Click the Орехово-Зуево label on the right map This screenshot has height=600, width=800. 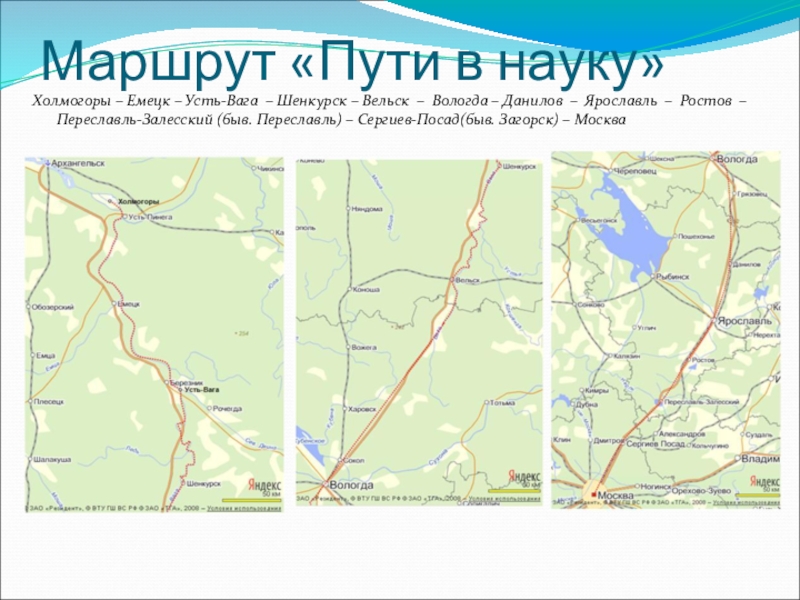click(x=701, y=491)
